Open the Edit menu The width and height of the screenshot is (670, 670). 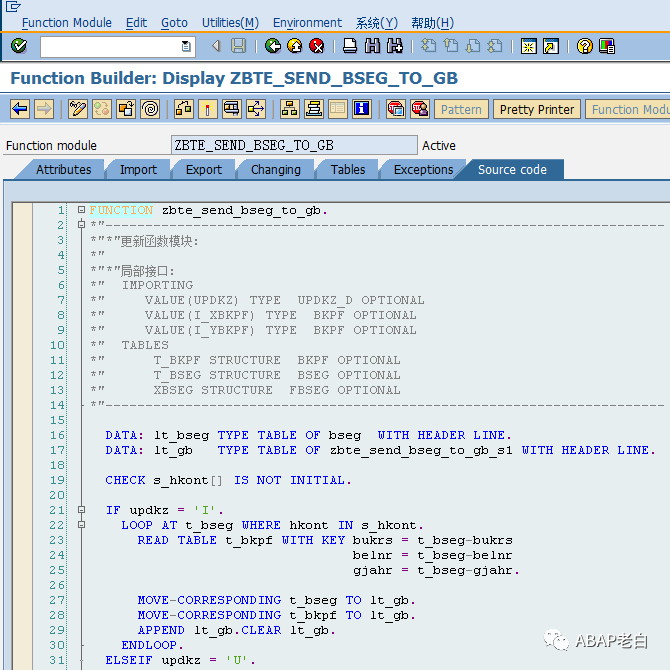136,23
